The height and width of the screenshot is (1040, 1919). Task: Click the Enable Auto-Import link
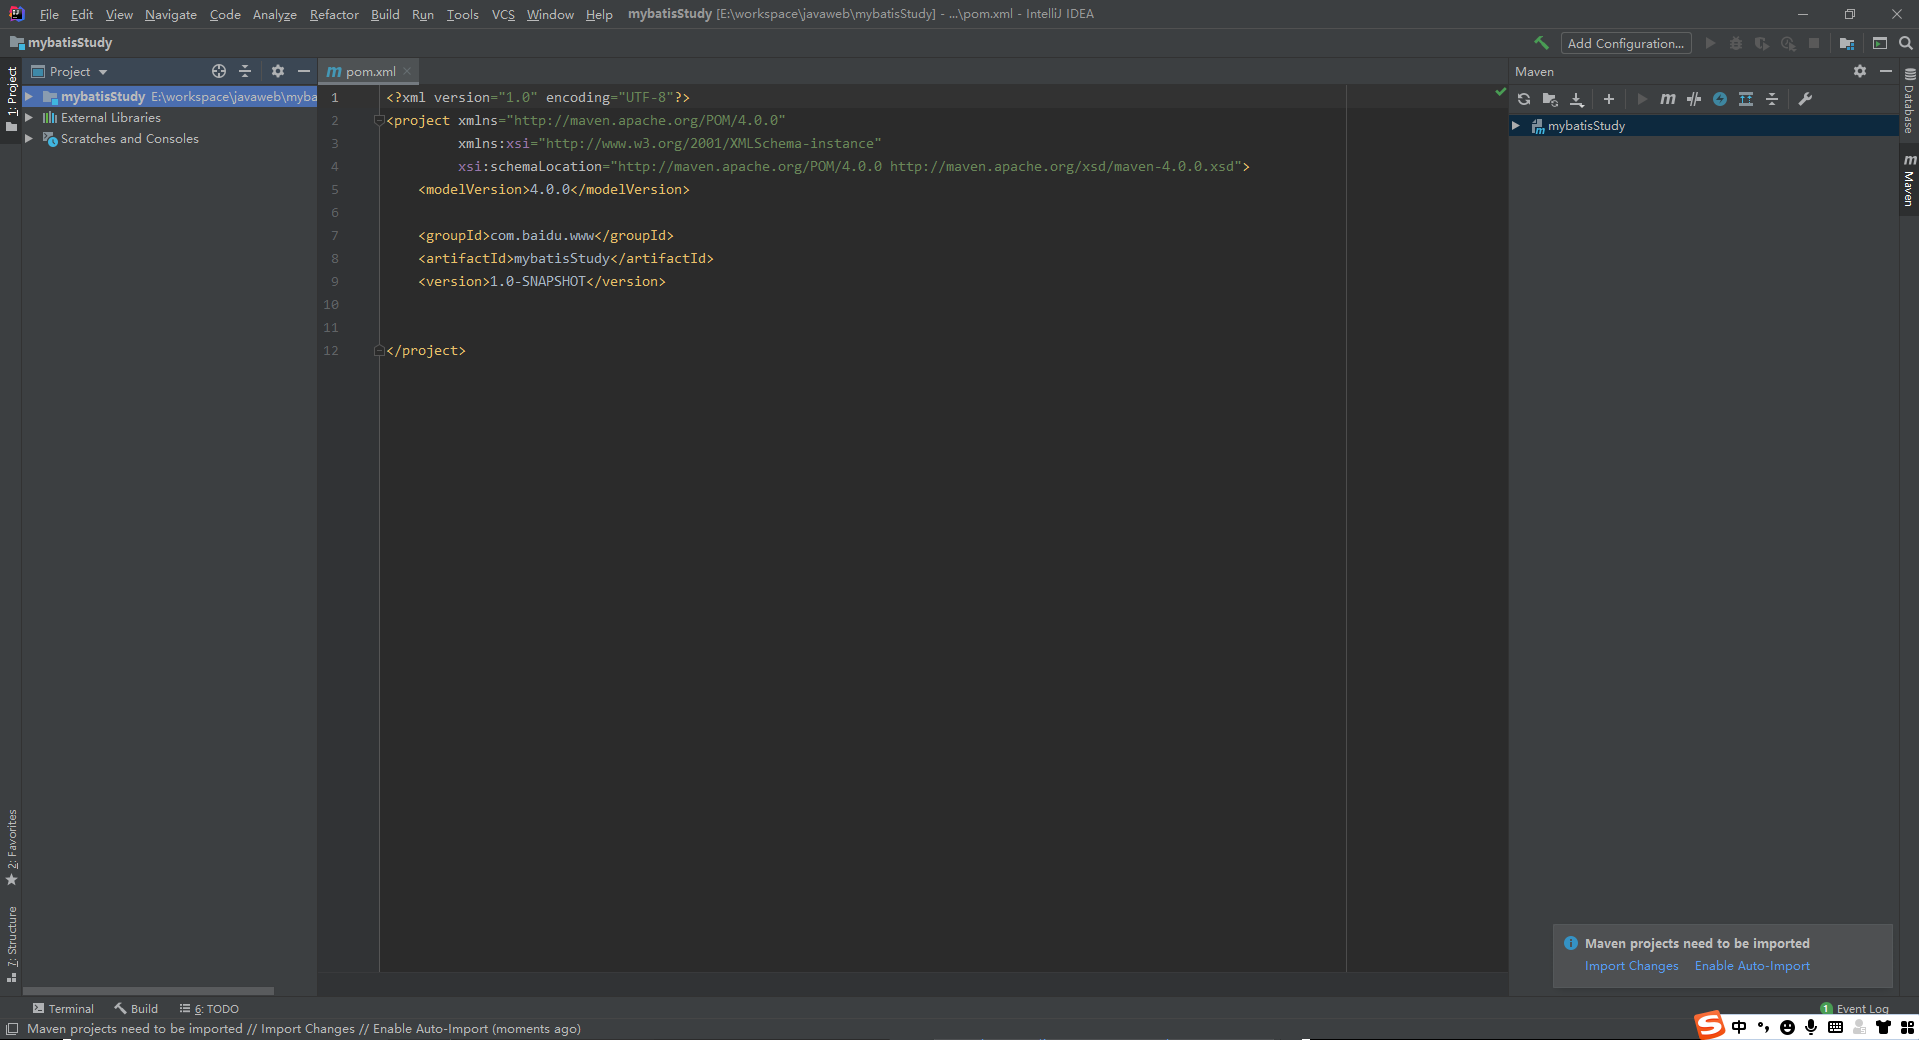point(1752,966)
